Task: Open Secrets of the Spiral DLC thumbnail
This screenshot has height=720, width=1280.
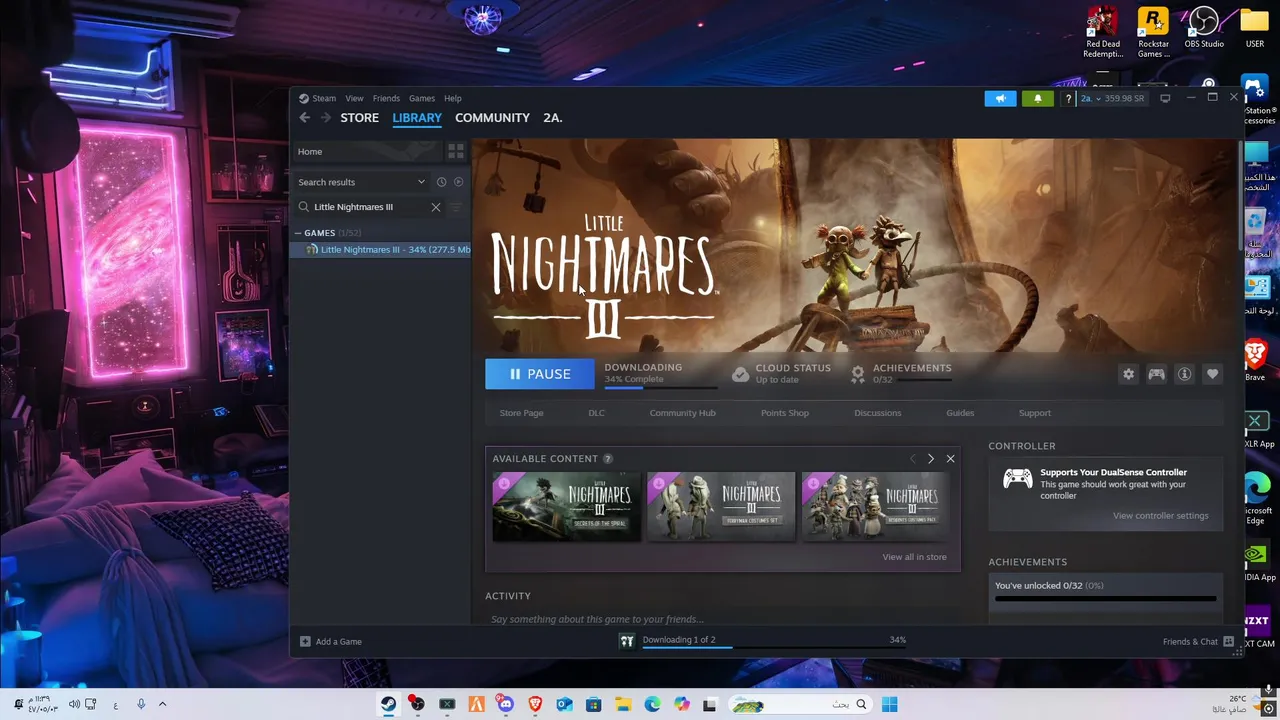Action: coord(566,506)
